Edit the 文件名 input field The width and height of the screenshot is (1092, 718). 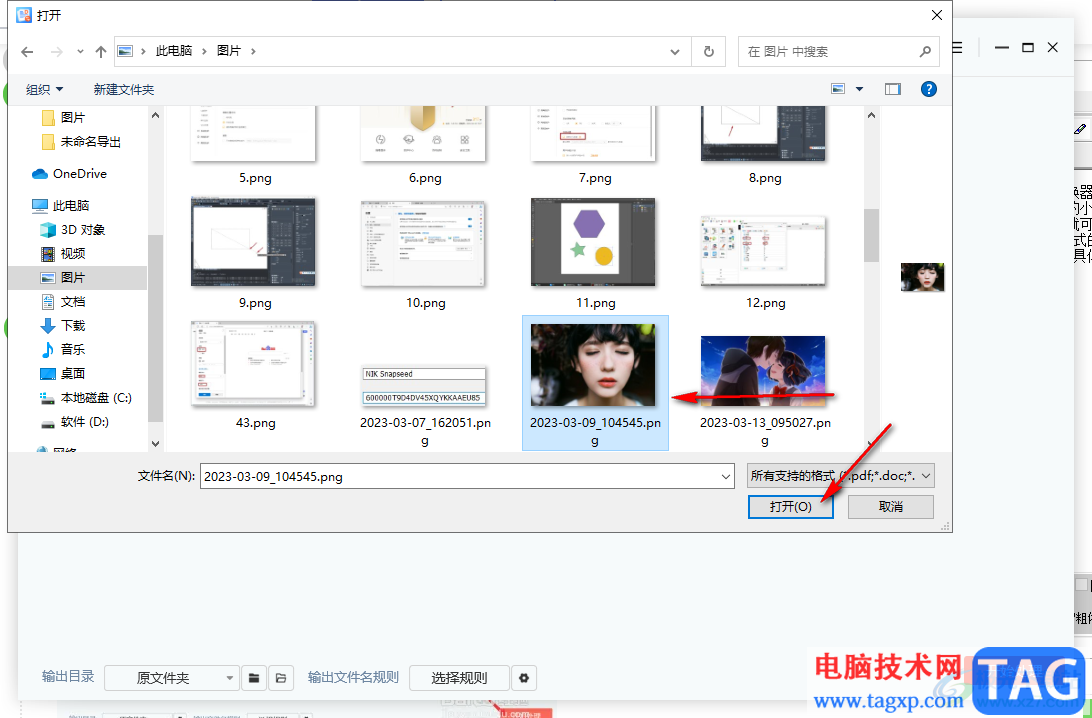coord(458,476)
